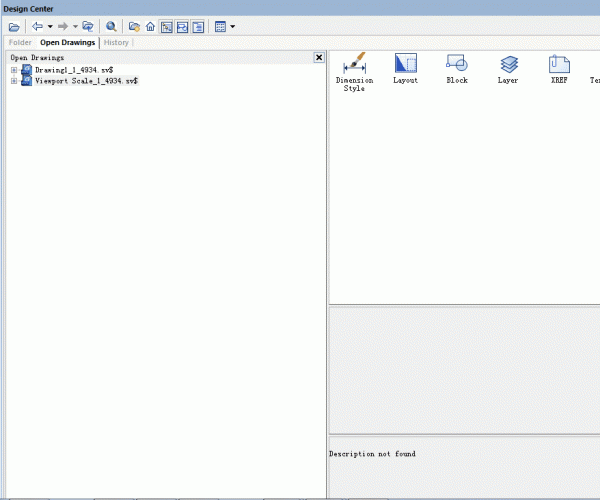Open the Dimension Style item
Viewport: 600px width, 500px height.
pyautogui.click(x=354, y=72)
